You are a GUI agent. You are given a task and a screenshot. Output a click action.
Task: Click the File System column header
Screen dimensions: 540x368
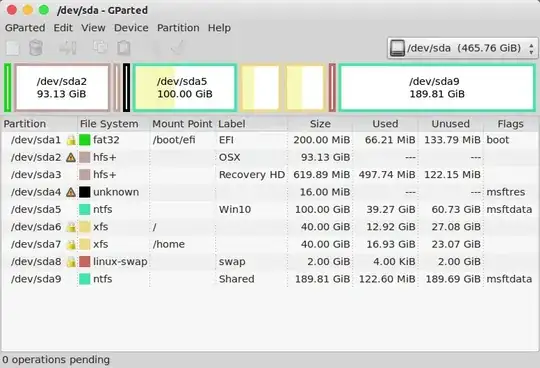109,124
